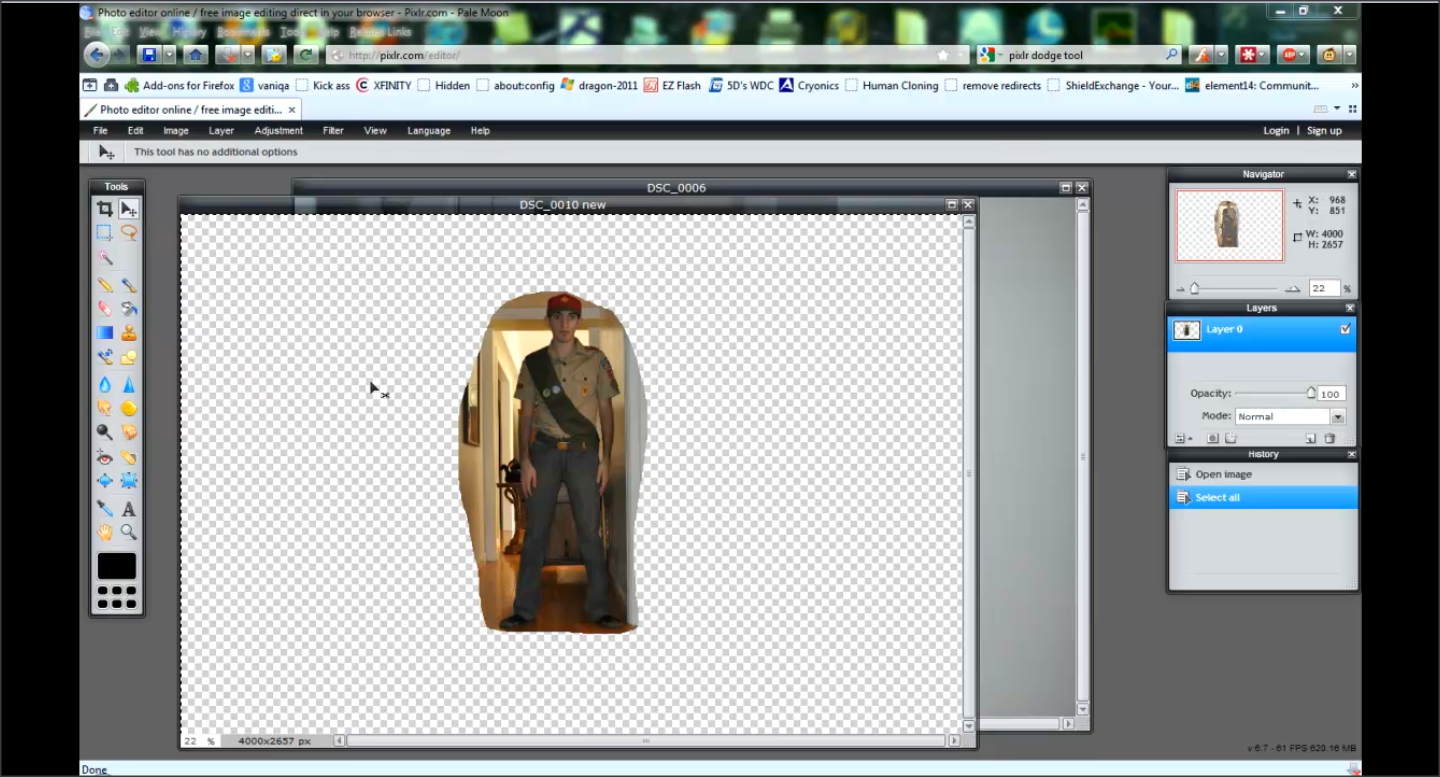Open the Image menu

pos(176,131)
